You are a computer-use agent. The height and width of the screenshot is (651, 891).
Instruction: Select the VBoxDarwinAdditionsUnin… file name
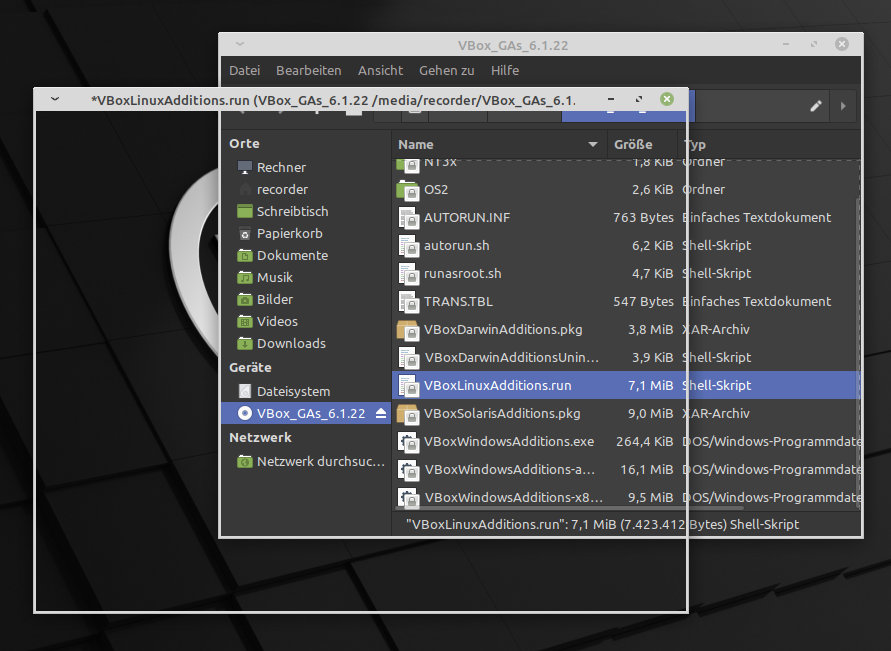tap(511, 357)
